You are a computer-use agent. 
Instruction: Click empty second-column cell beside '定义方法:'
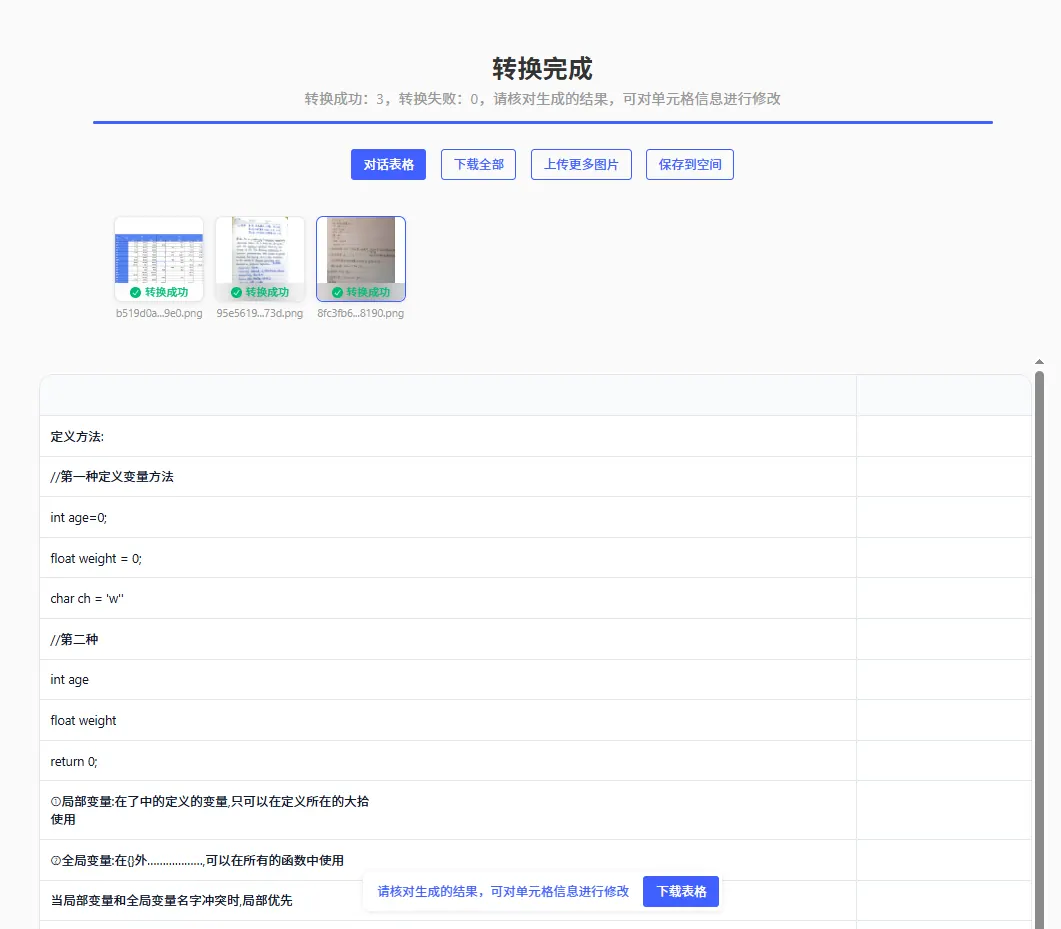point(944,436)
